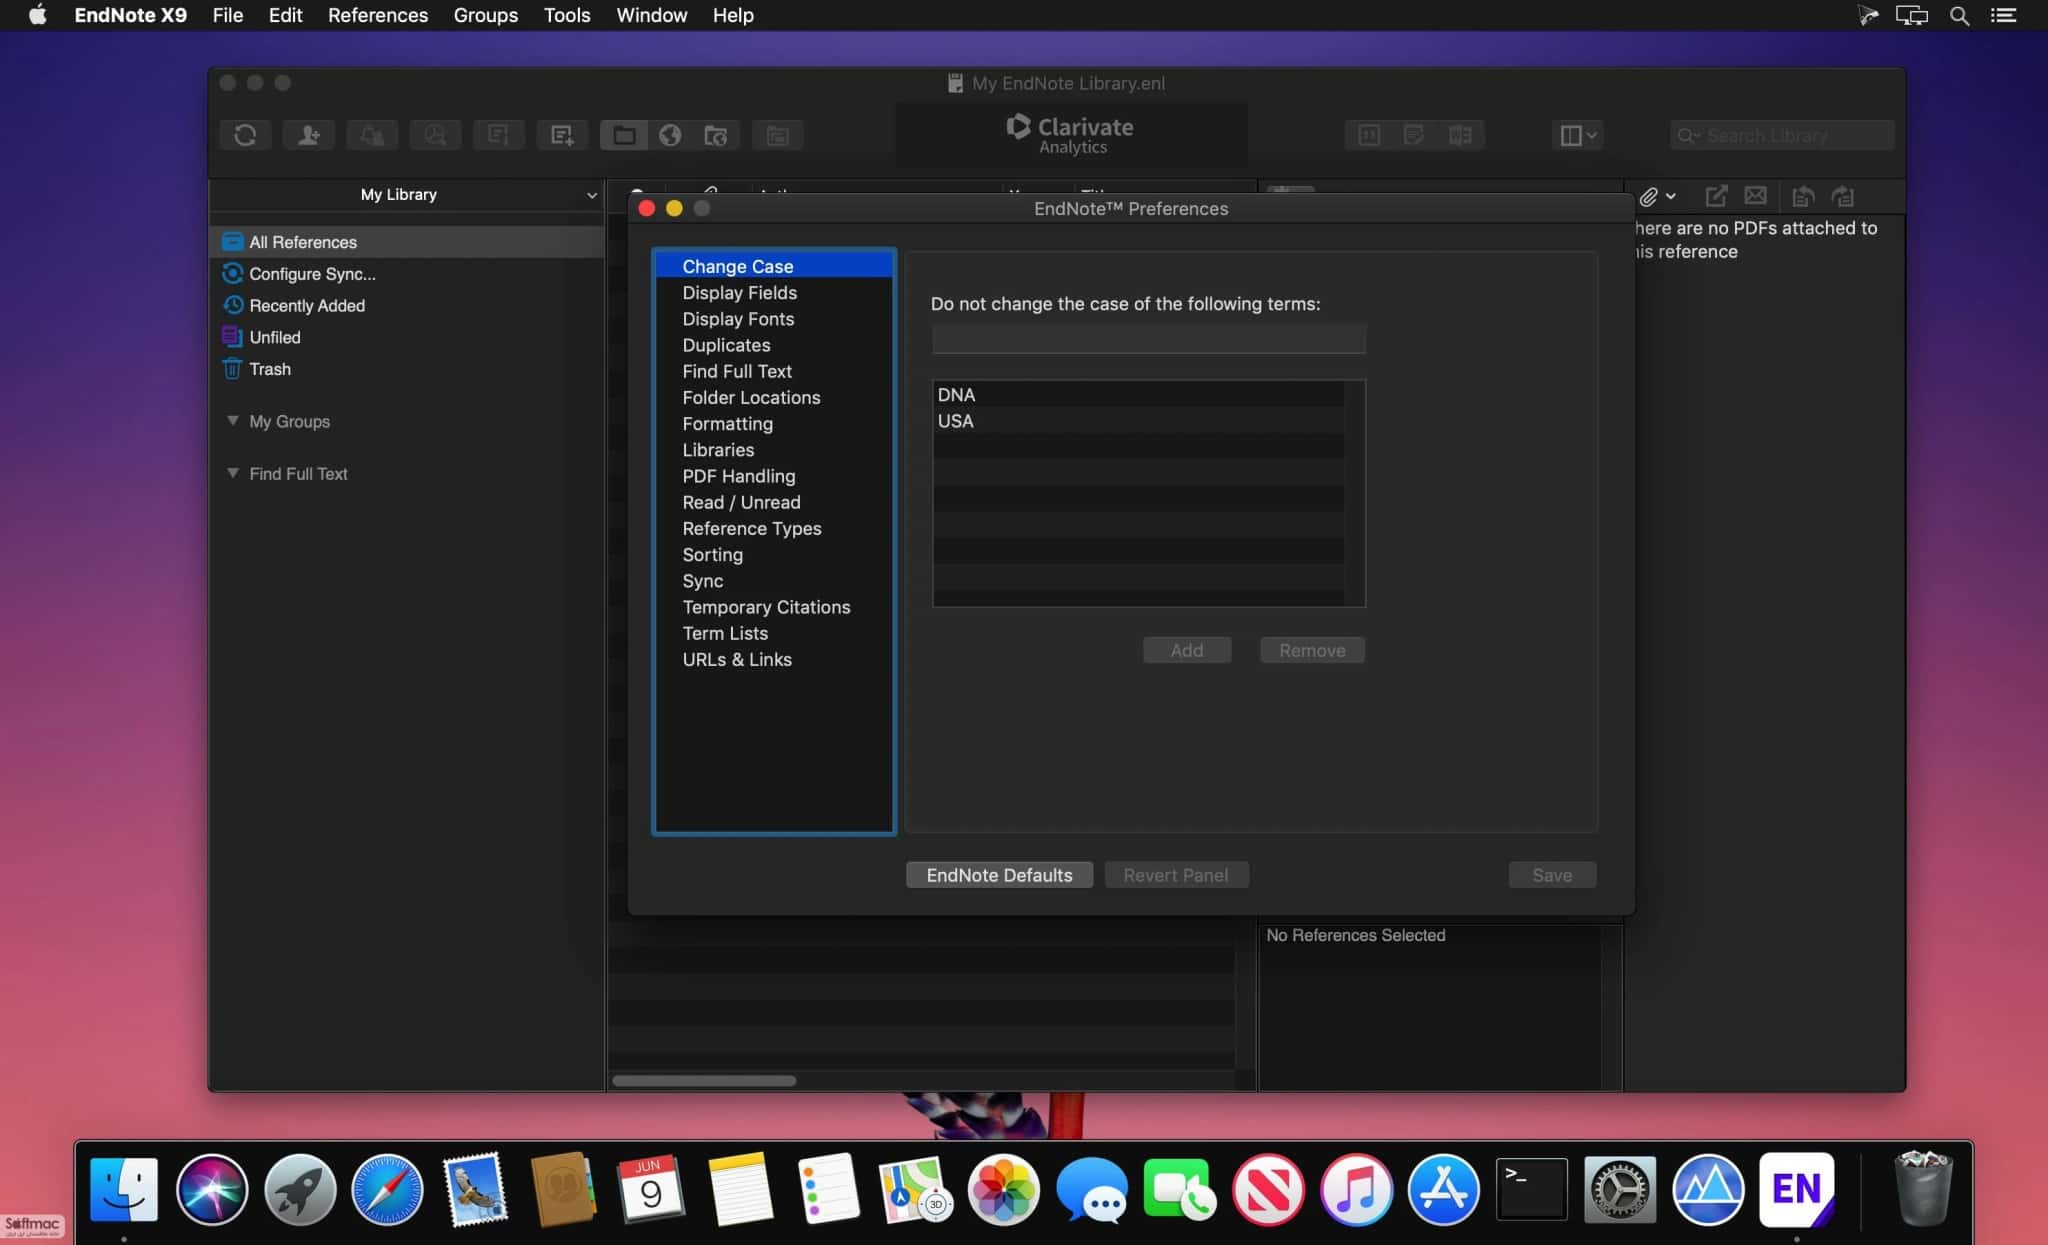Click the term entry text field
The width and height of the screenshot is (2048, 1245).
tap(1149, 339)
